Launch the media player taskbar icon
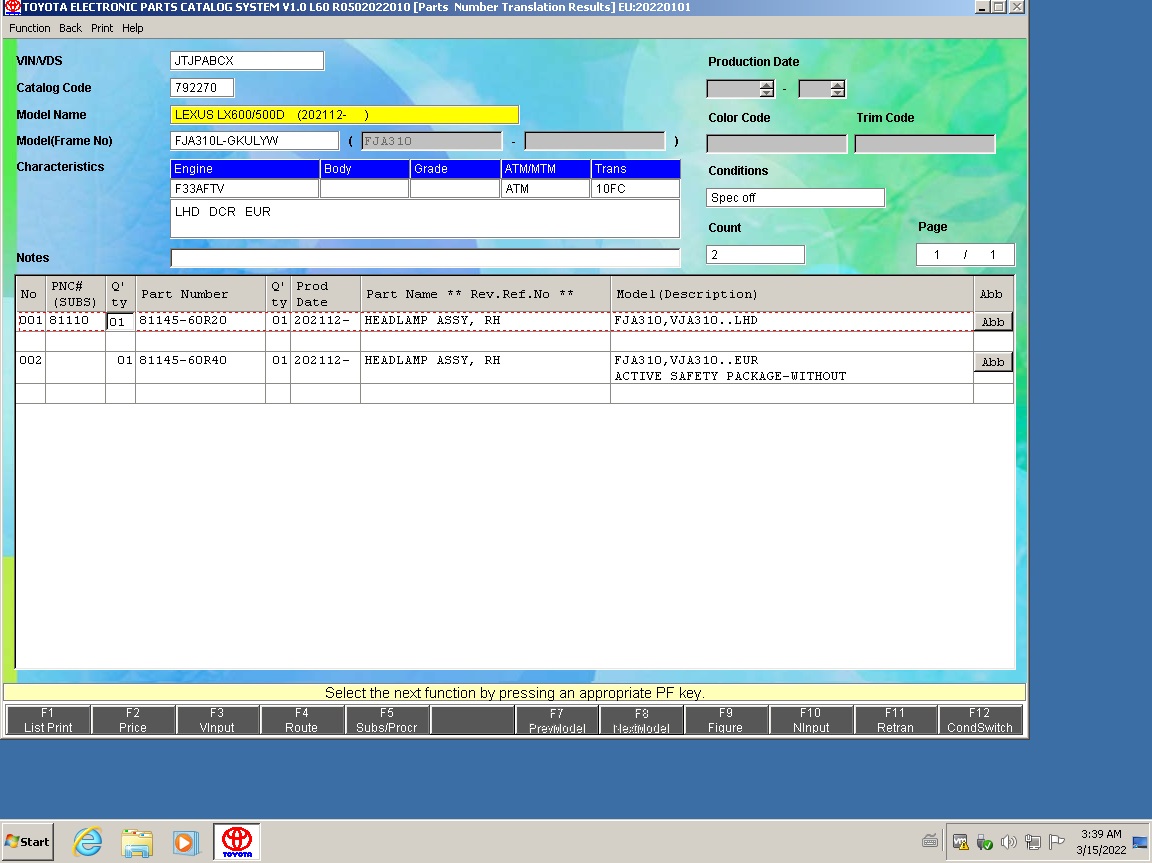 186,842
